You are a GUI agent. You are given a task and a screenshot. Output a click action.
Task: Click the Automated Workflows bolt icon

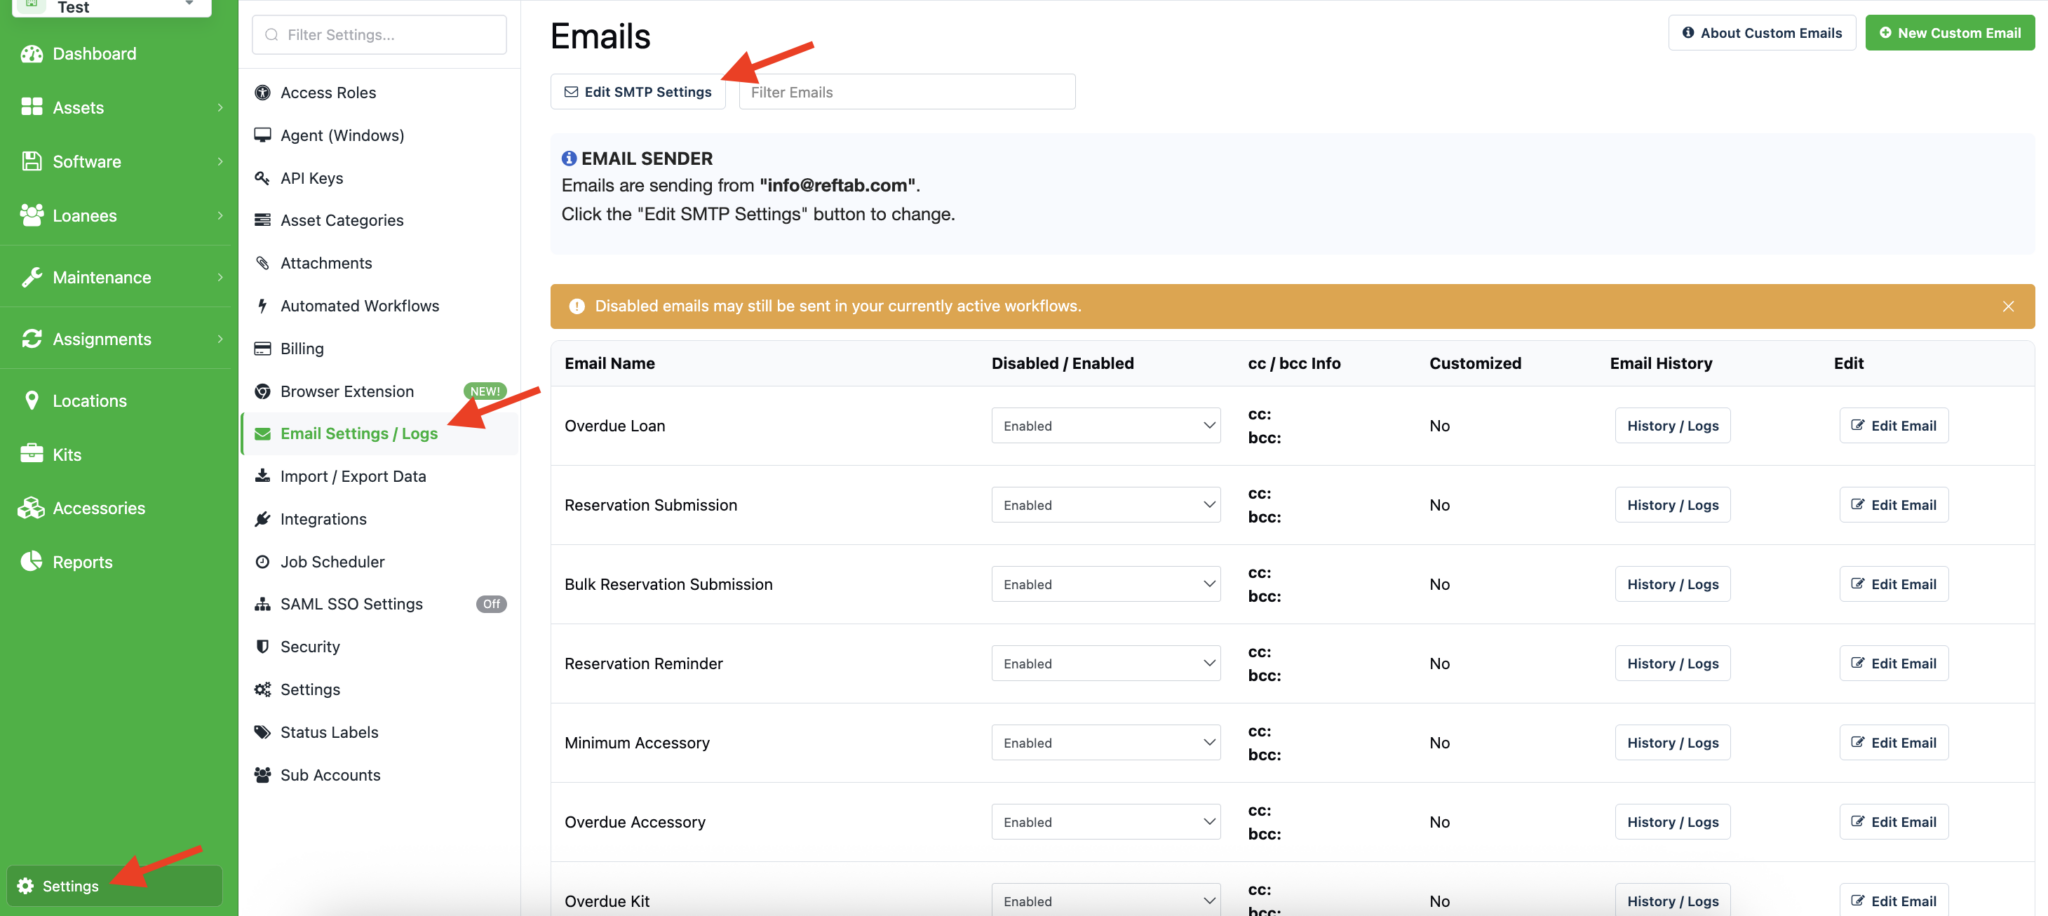(263, 306)
